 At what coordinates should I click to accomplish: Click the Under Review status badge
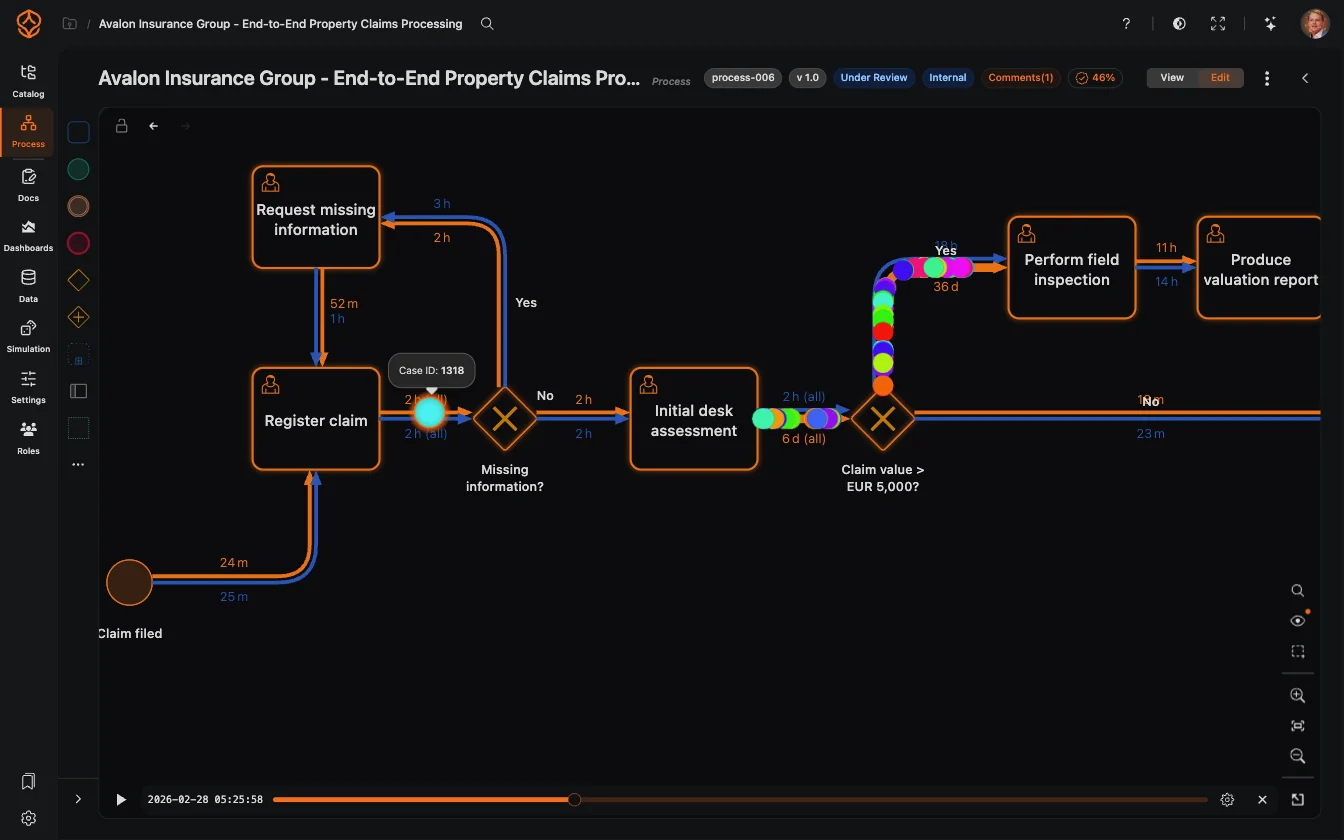874,77
